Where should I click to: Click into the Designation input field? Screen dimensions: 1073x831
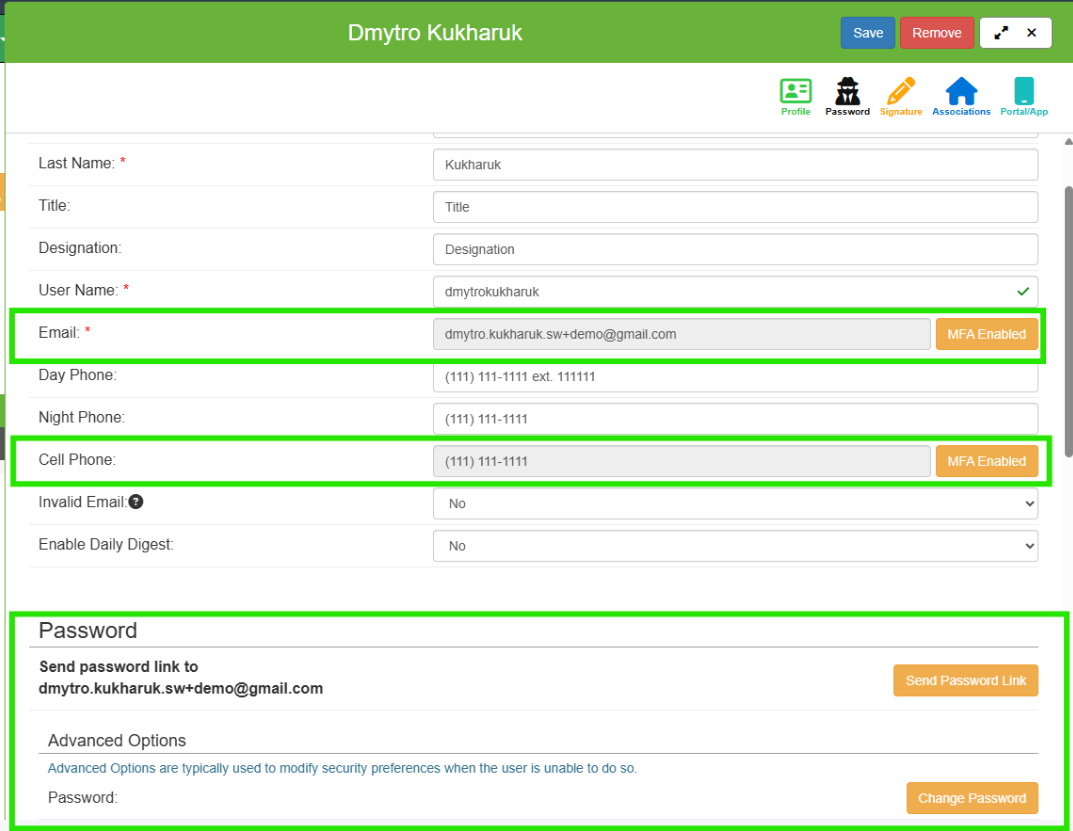[735, 250]
